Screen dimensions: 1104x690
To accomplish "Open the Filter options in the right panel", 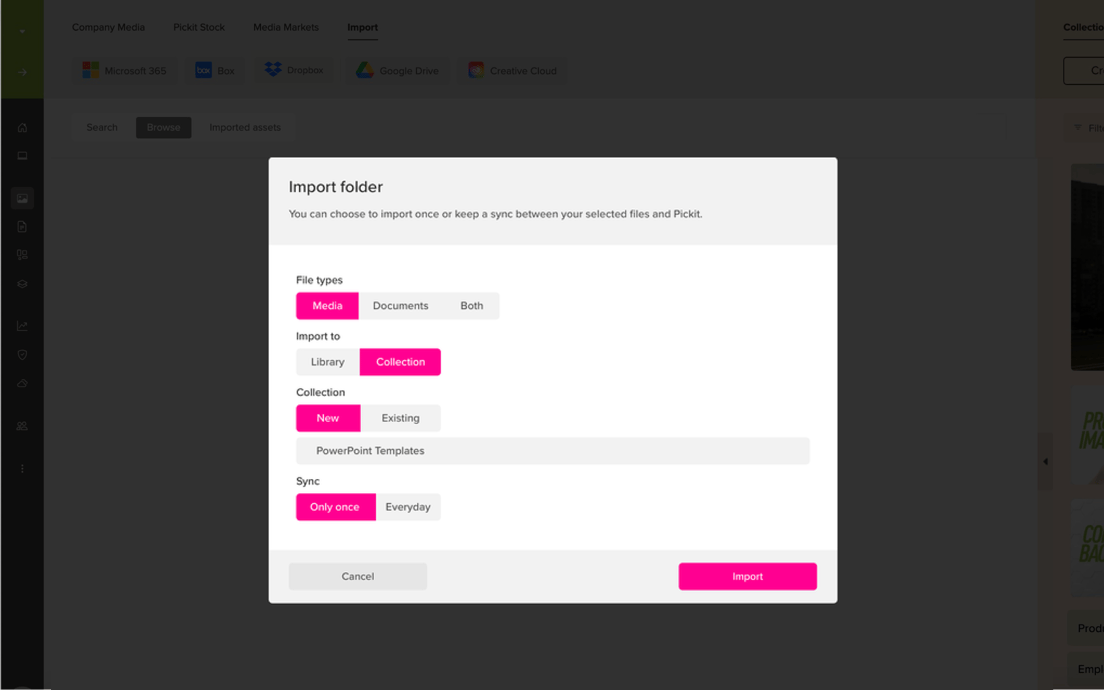I will click(1090, 127).
